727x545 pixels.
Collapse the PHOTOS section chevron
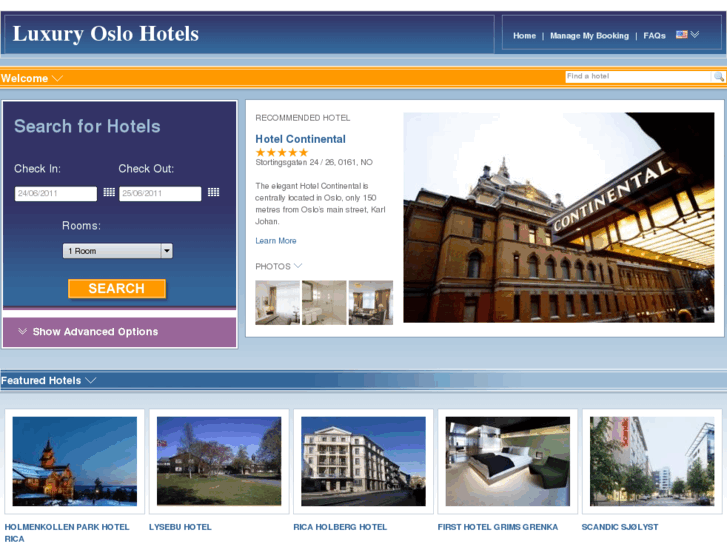pos(298,266)
